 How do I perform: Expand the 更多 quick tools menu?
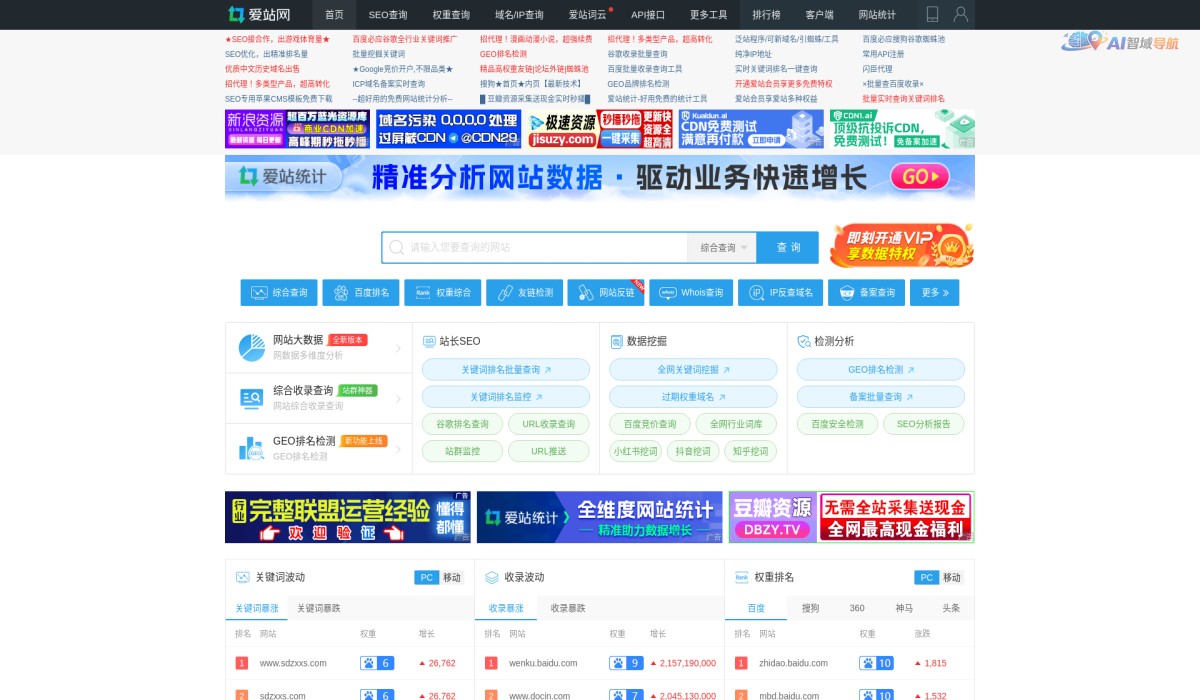pyautogui.click(x=933, y=292)
